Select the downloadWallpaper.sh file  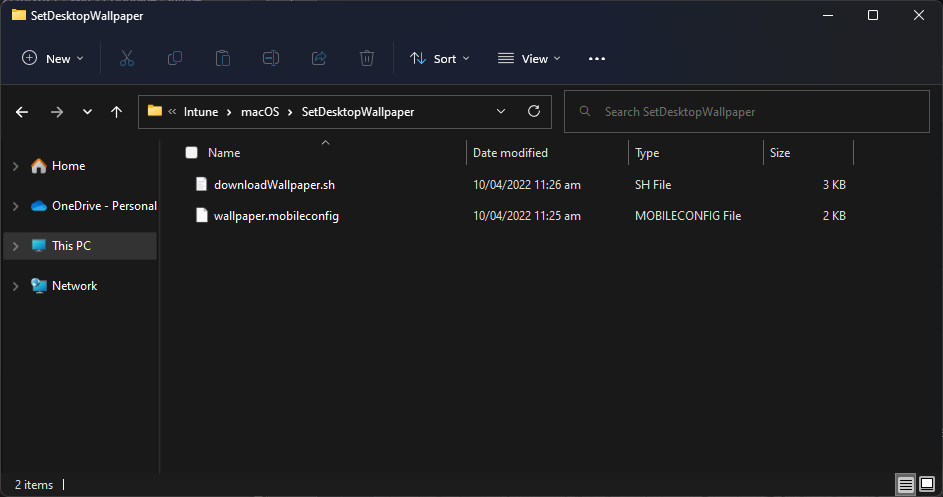[274, 185]
